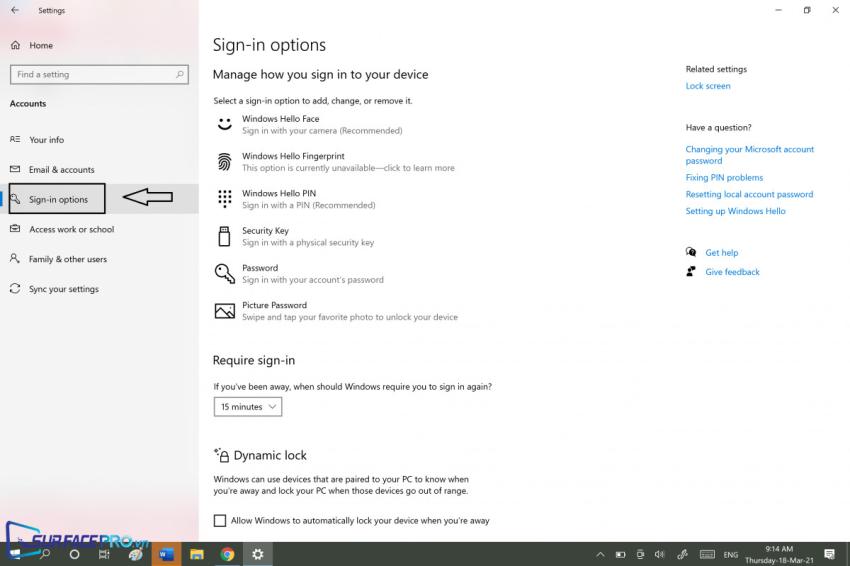Check Allow Windows to automatically lock device
Screen dimensions: 850x566
220,520
